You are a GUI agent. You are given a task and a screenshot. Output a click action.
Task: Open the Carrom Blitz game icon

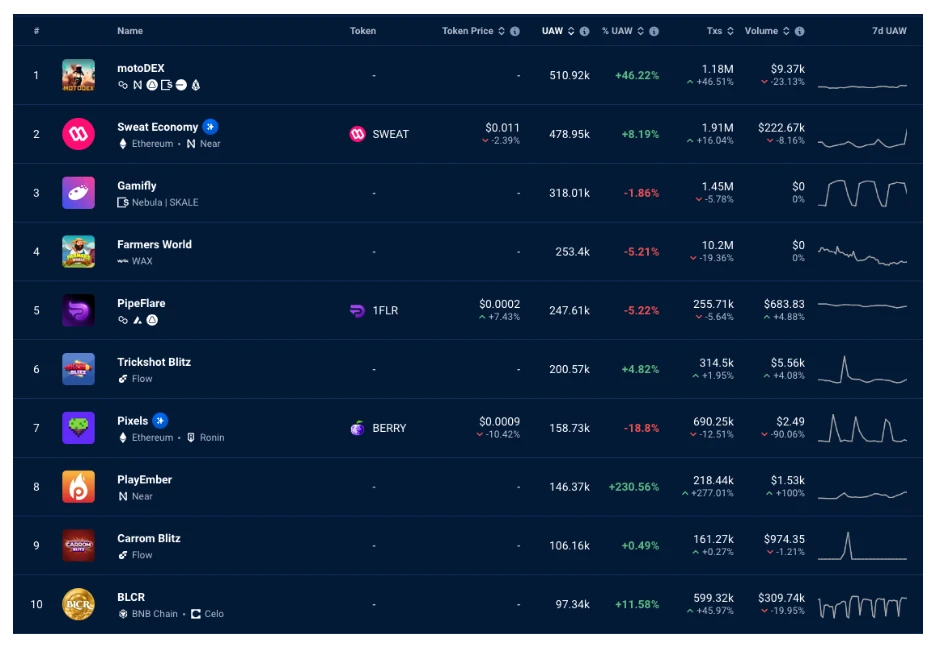tap(79, 545)
